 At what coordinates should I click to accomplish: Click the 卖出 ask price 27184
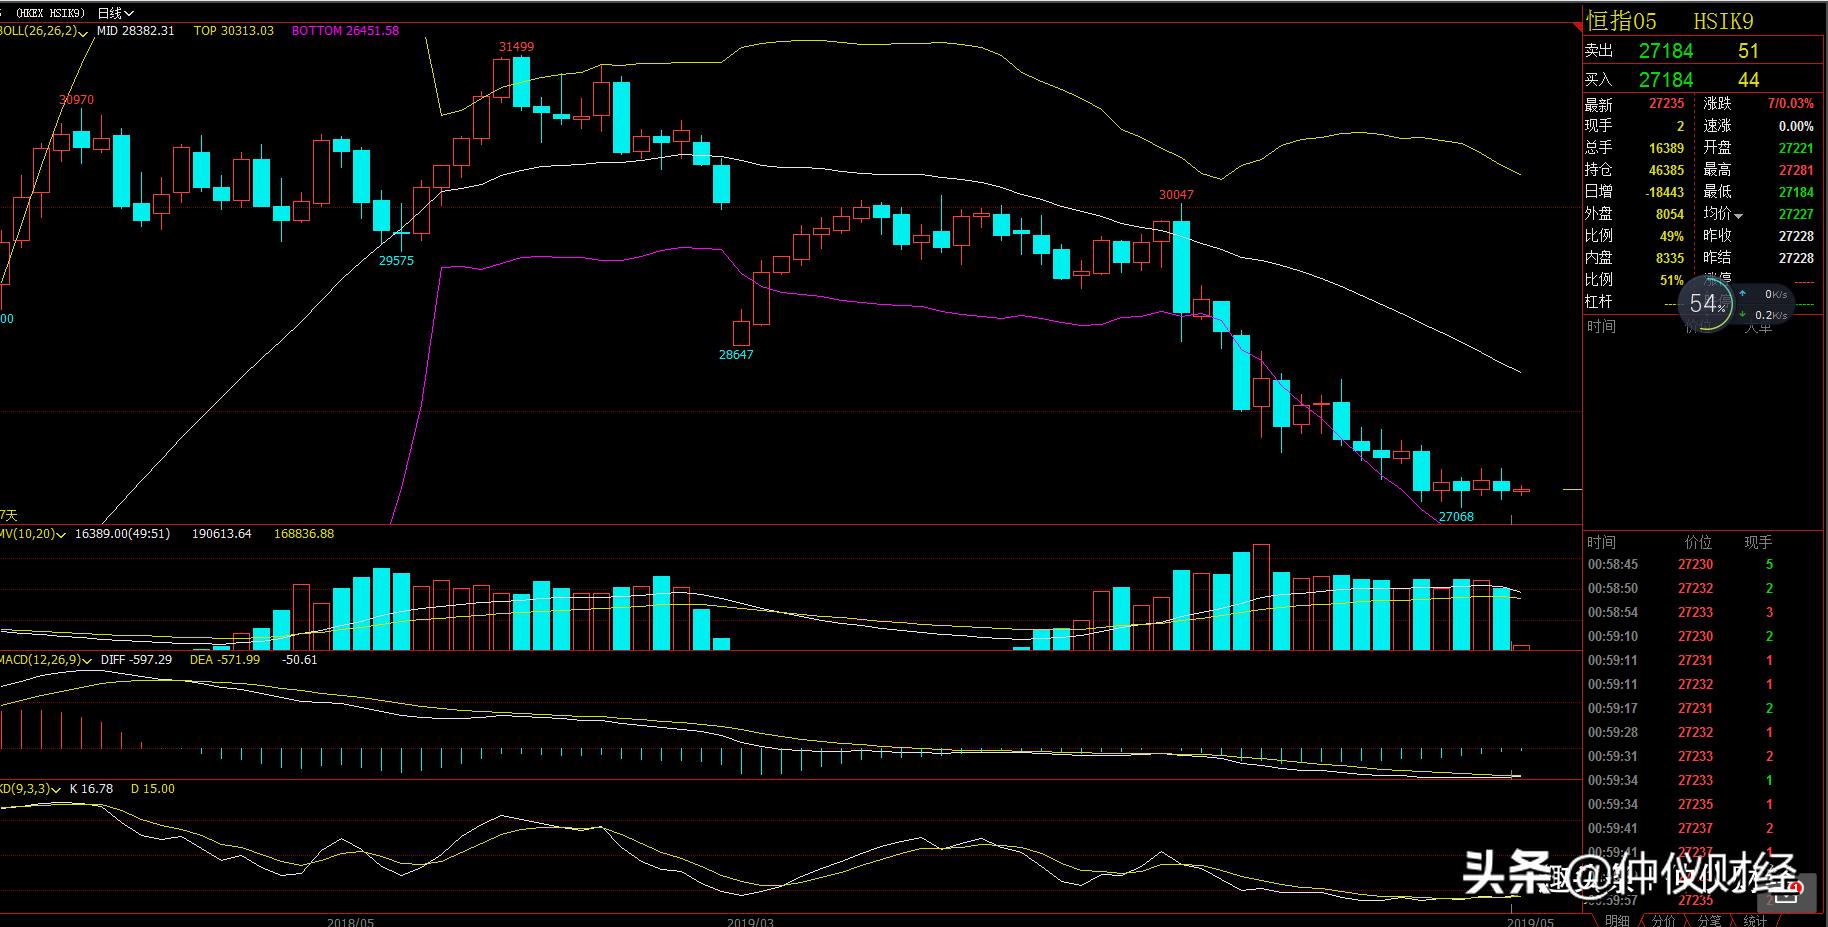pos(1666,51)
